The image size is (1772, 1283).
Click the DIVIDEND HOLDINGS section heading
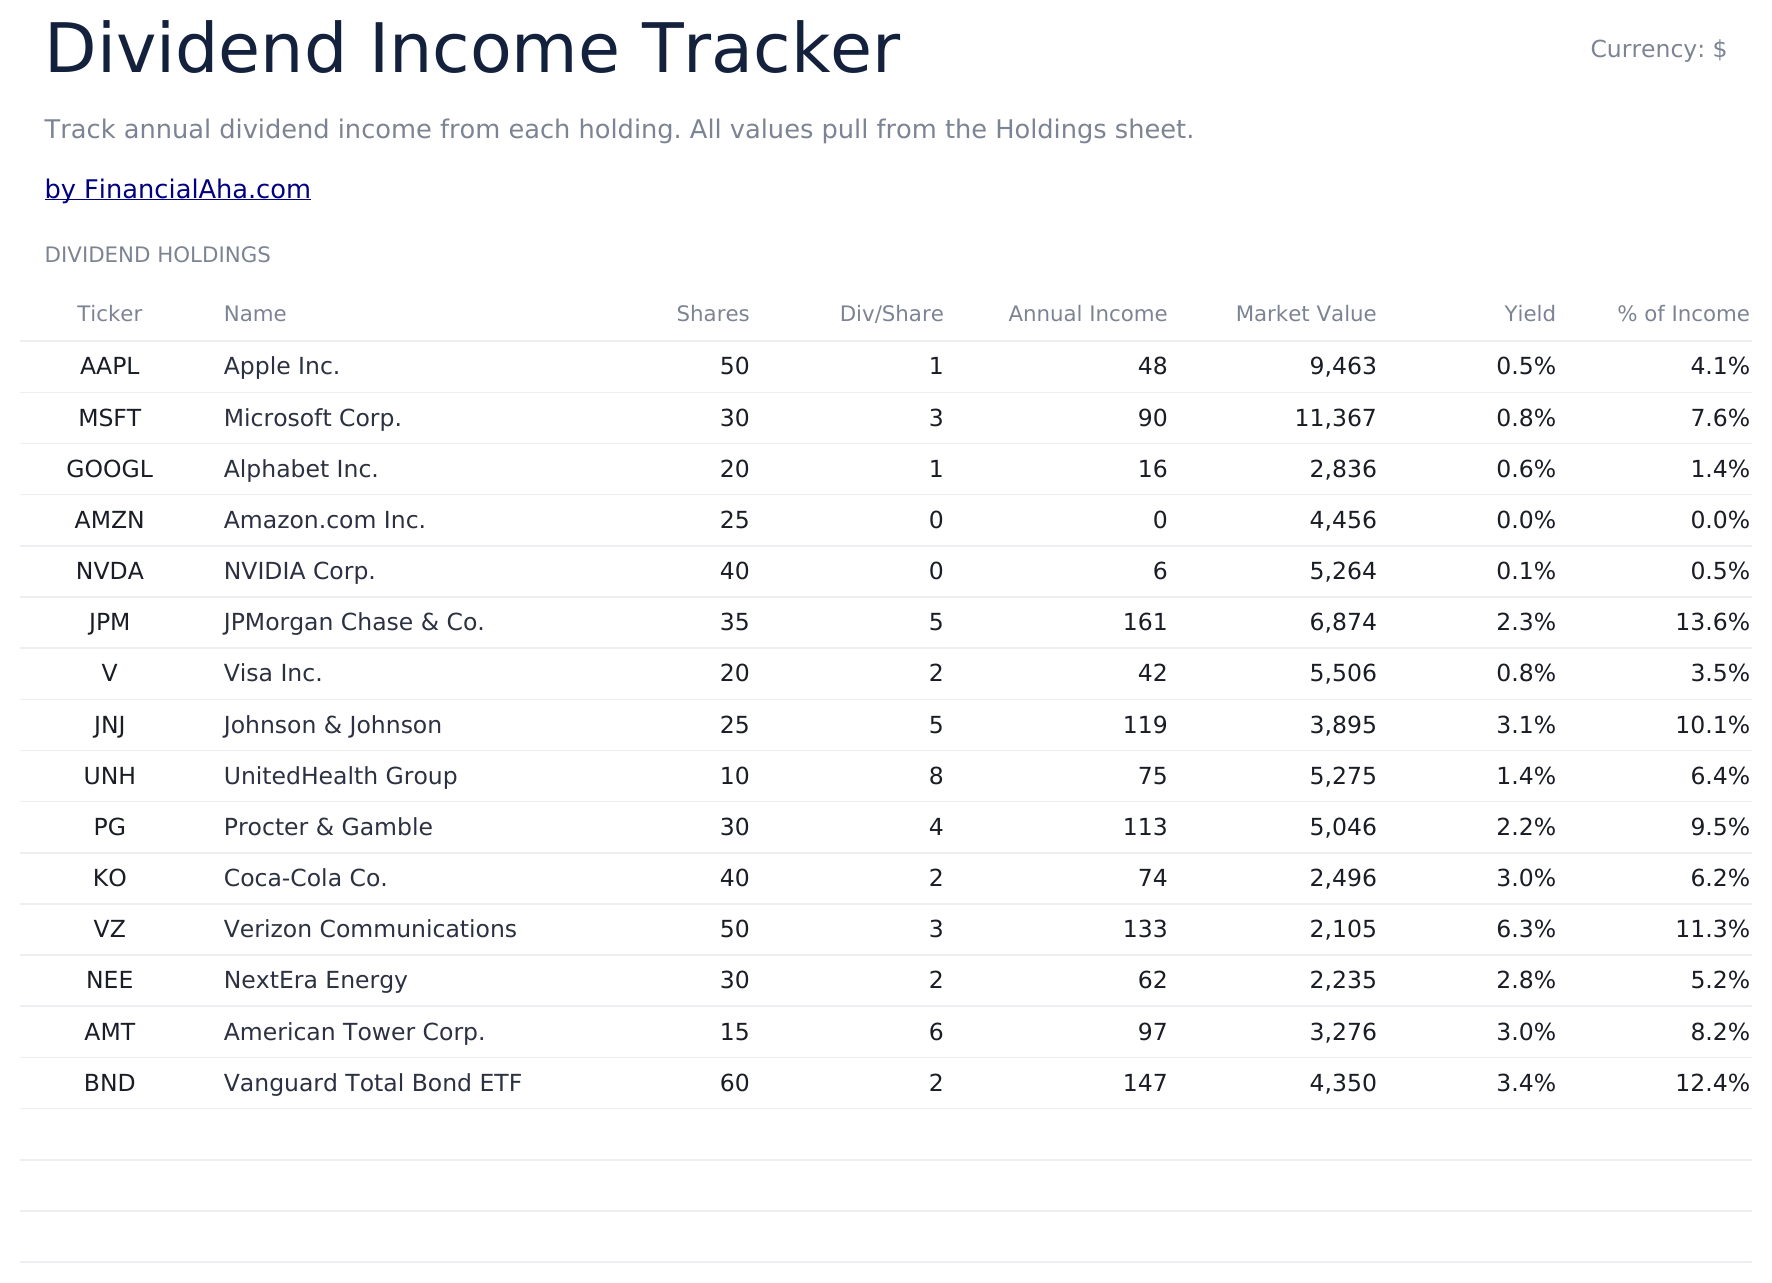pyautogui.click(x=157, y=255)
